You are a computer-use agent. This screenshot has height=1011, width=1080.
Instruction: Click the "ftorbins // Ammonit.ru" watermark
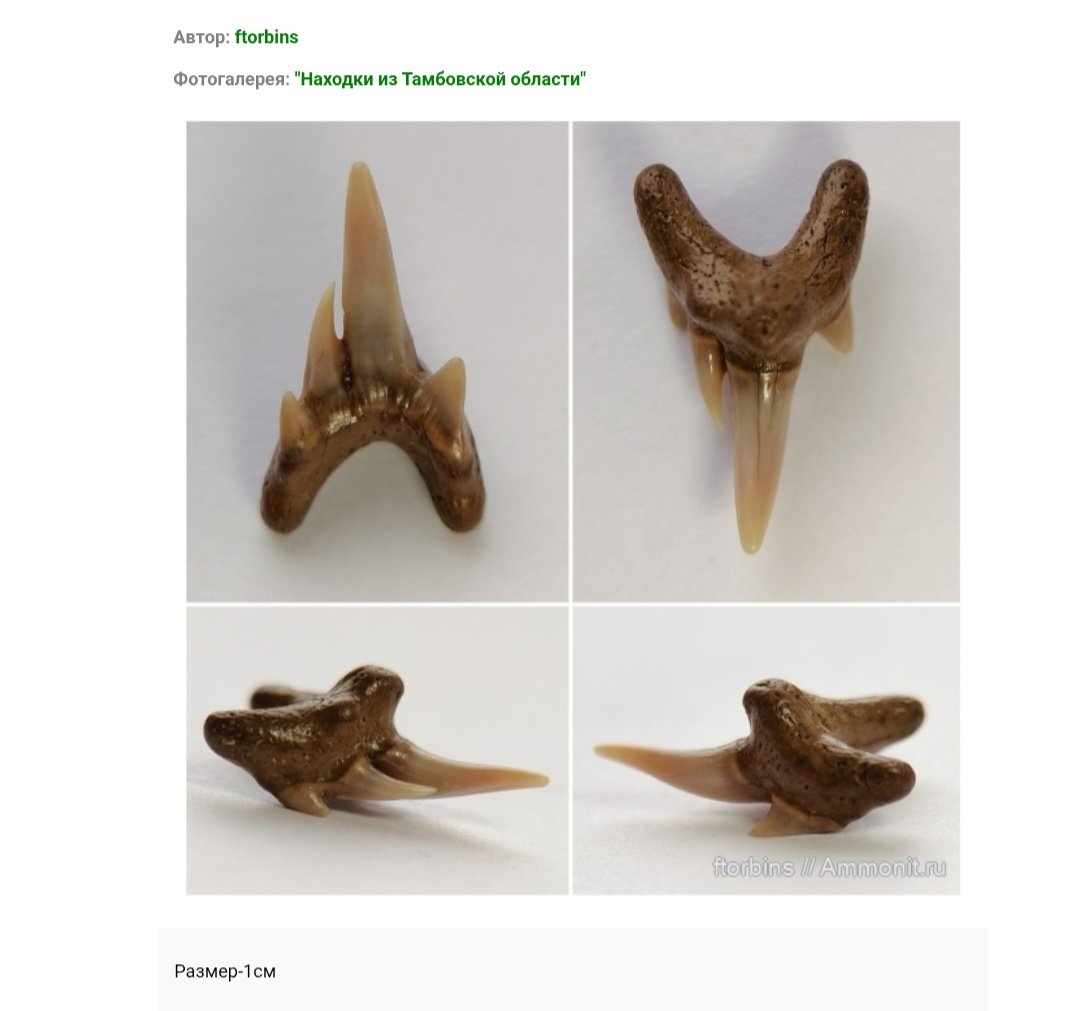[x=829, y=867]
